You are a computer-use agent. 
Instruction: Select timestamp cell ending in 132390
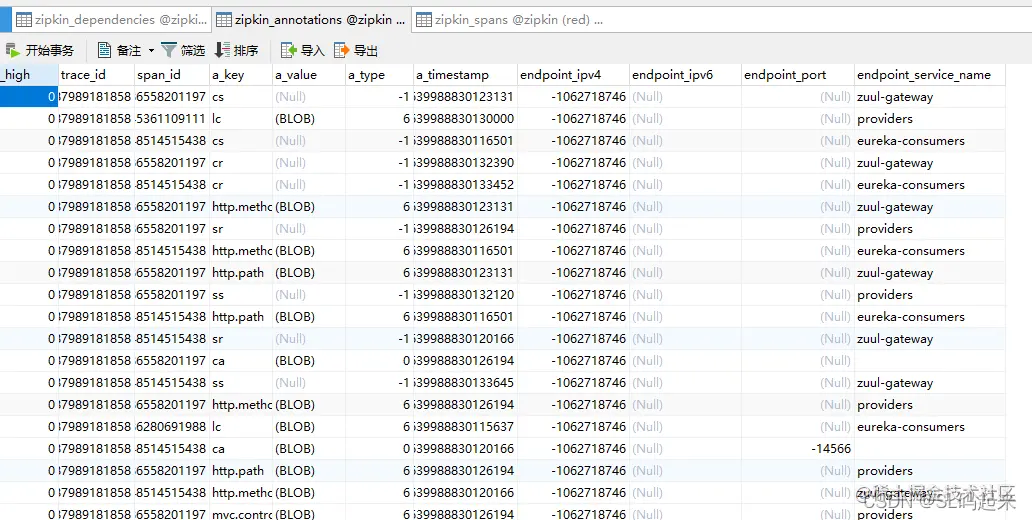[465, 163]
